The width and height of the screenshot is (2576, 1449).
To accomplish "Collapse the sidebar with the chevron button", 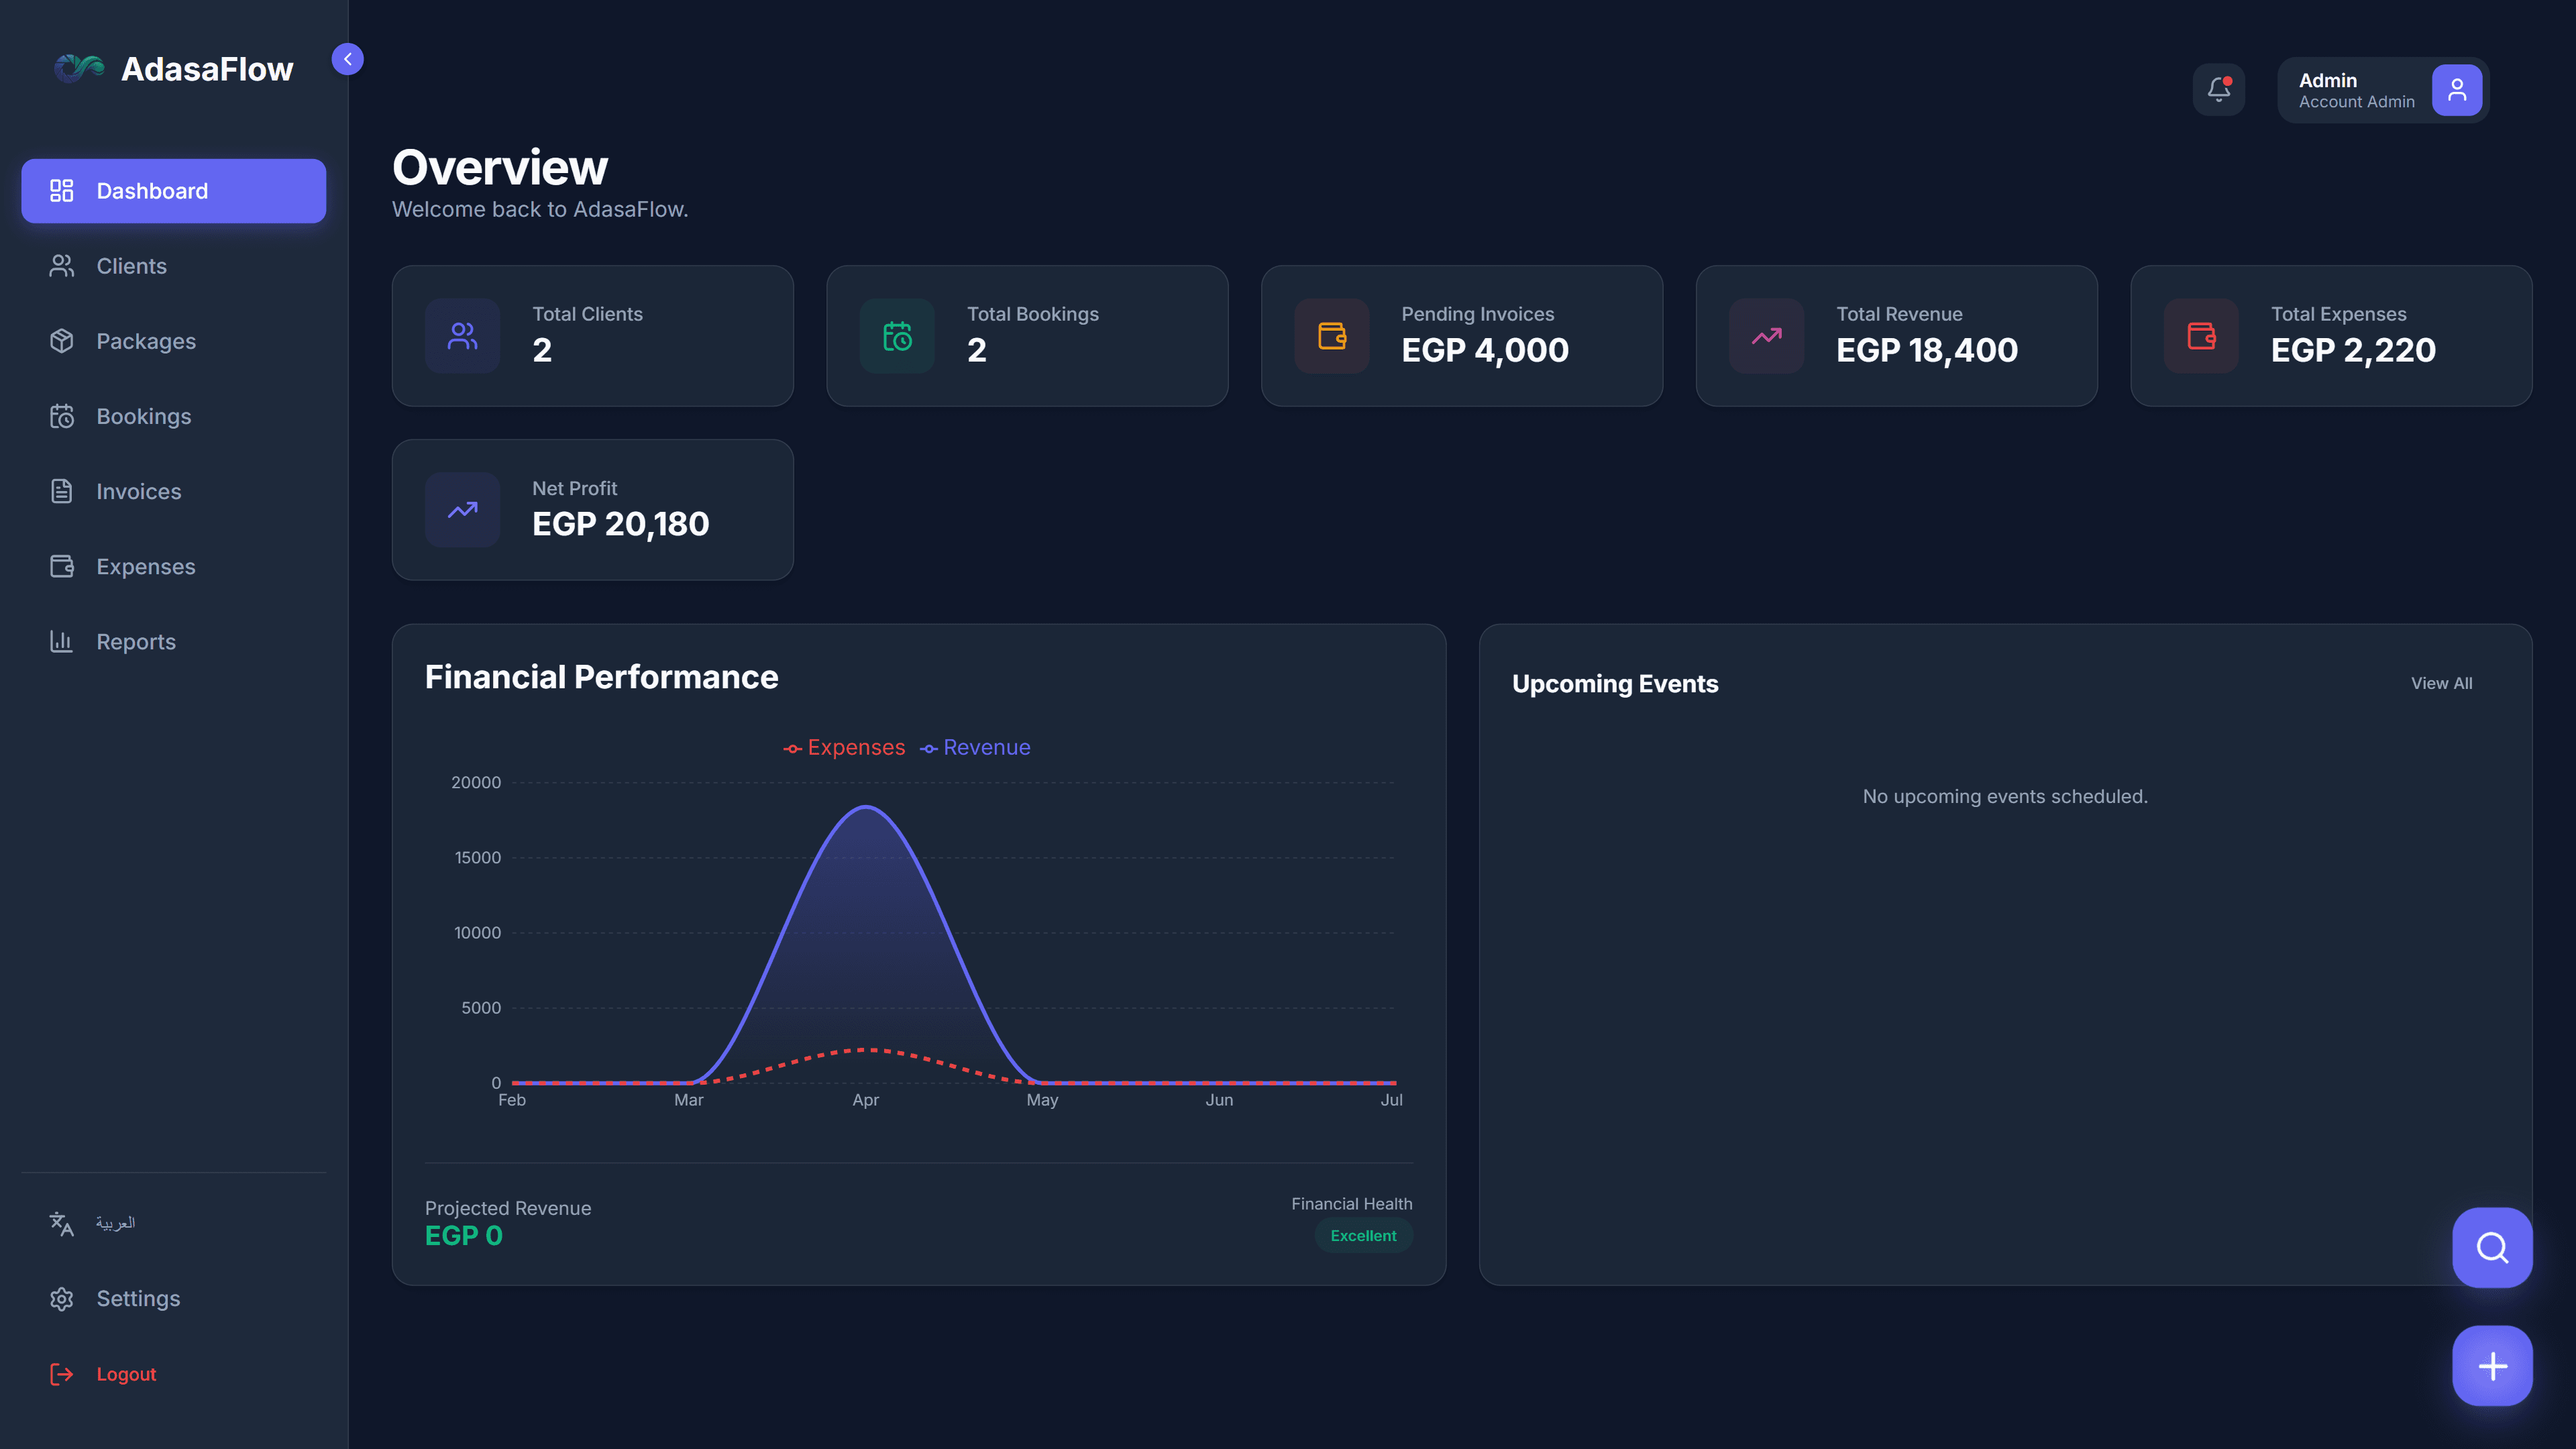I will pos(347,59).
